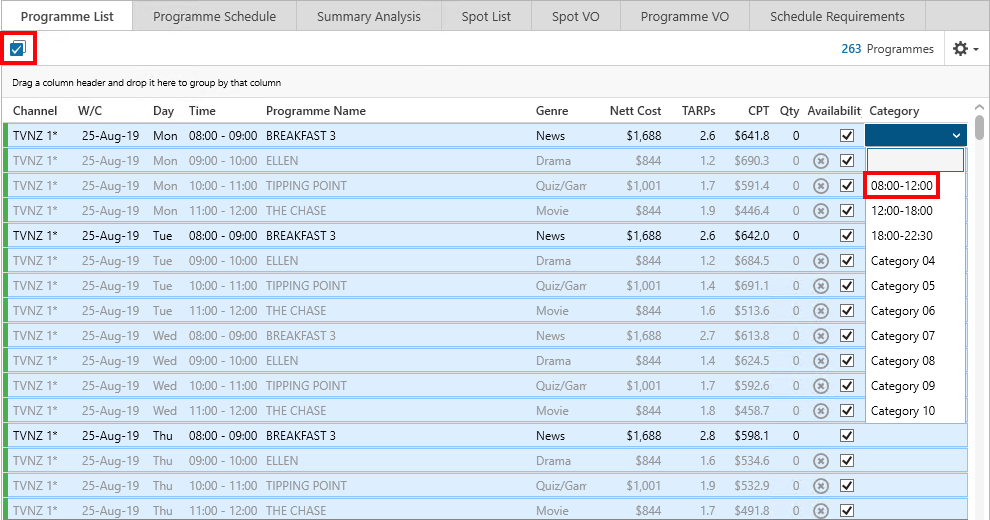Click unavailable X icon on Wed BREAKFAST 3 row
The height and width of the screenshot is (520, 990).
tap(820, 336)
